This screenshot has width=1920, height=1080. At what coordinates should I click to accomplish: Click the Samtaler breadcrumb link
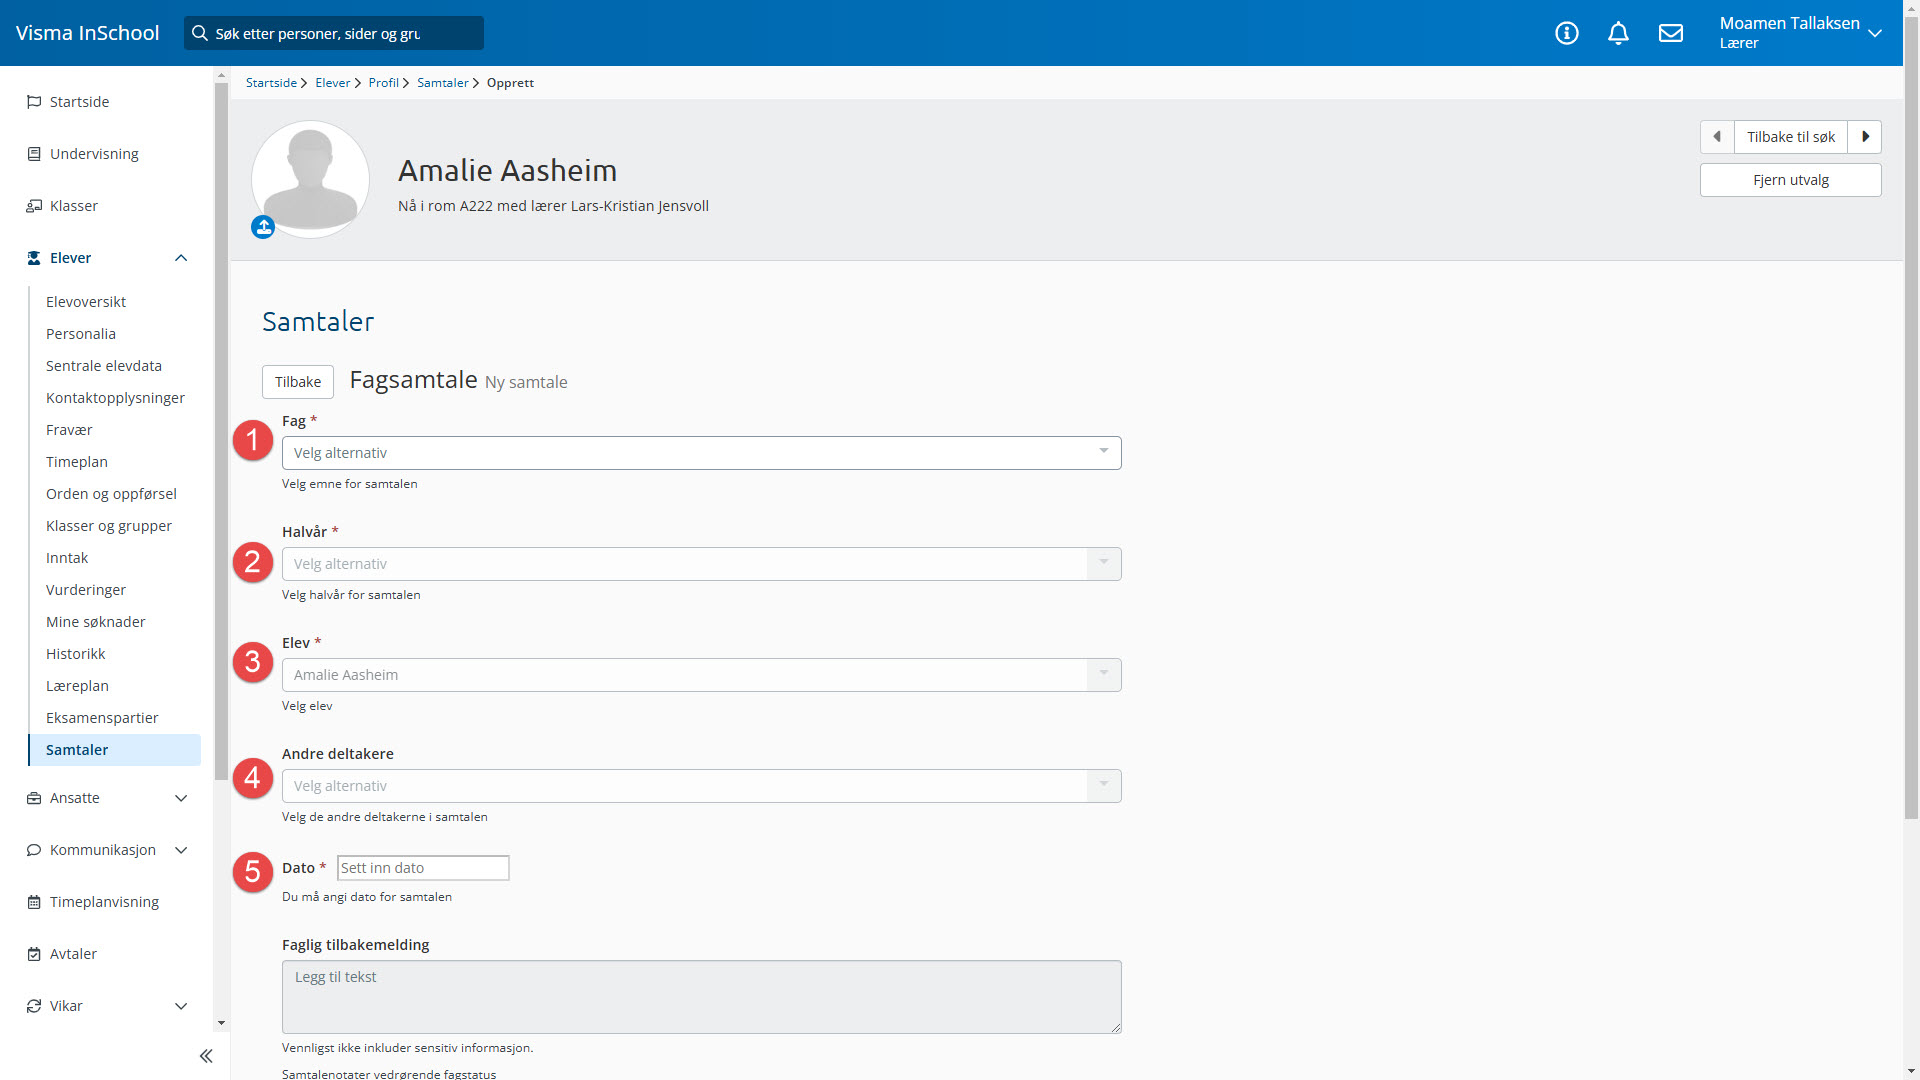pyautogui.click(x=442, y=83)
